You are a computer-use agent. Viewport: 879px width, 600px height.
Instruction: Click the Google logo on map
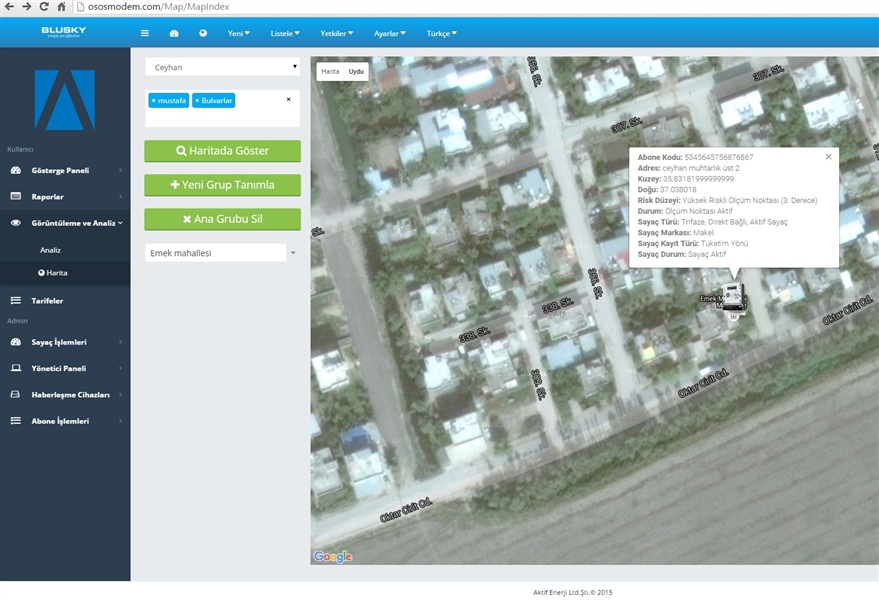tap(333, 556)
